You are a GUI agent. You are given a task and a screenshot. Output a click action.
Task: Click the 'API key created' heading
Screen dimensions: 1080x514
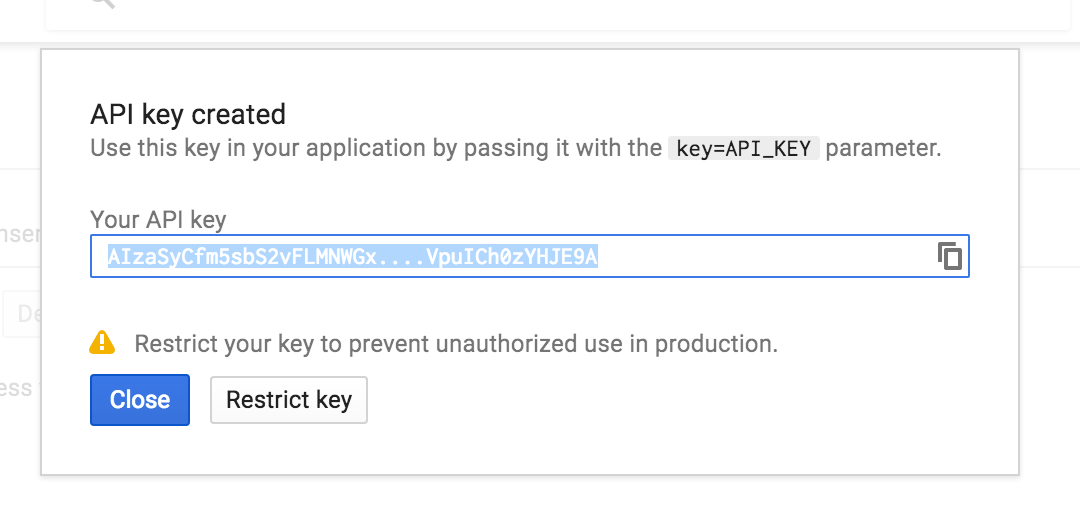click(x=188, y=114)
